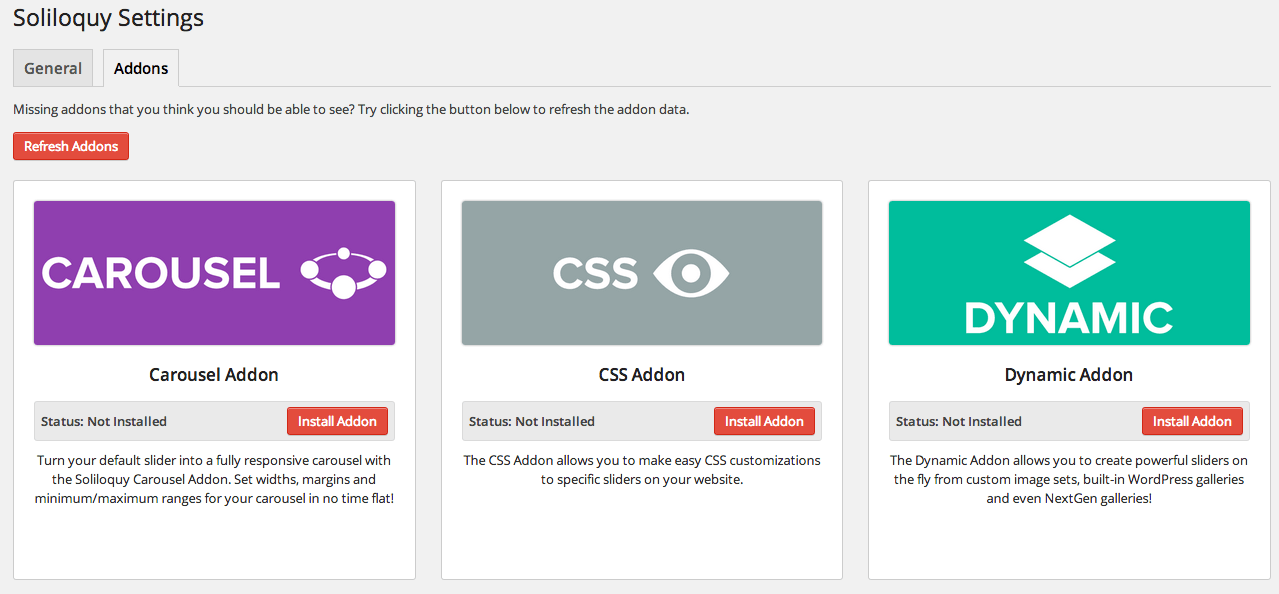Click the carousel ring icon in purple banner

(x=343, y=273)
